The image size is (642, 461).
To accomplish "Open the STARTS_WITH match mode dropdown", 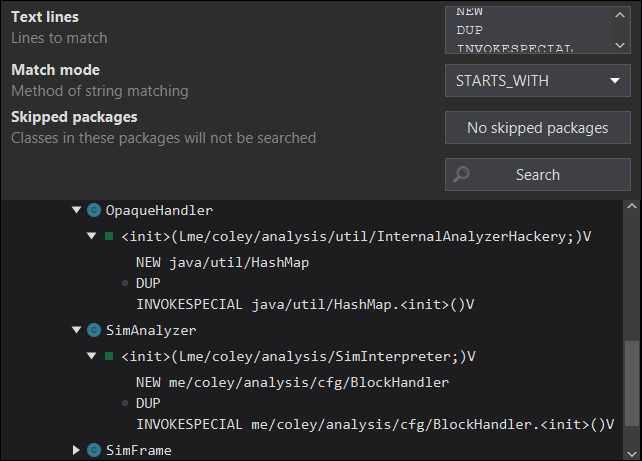I will coord(538,80).
